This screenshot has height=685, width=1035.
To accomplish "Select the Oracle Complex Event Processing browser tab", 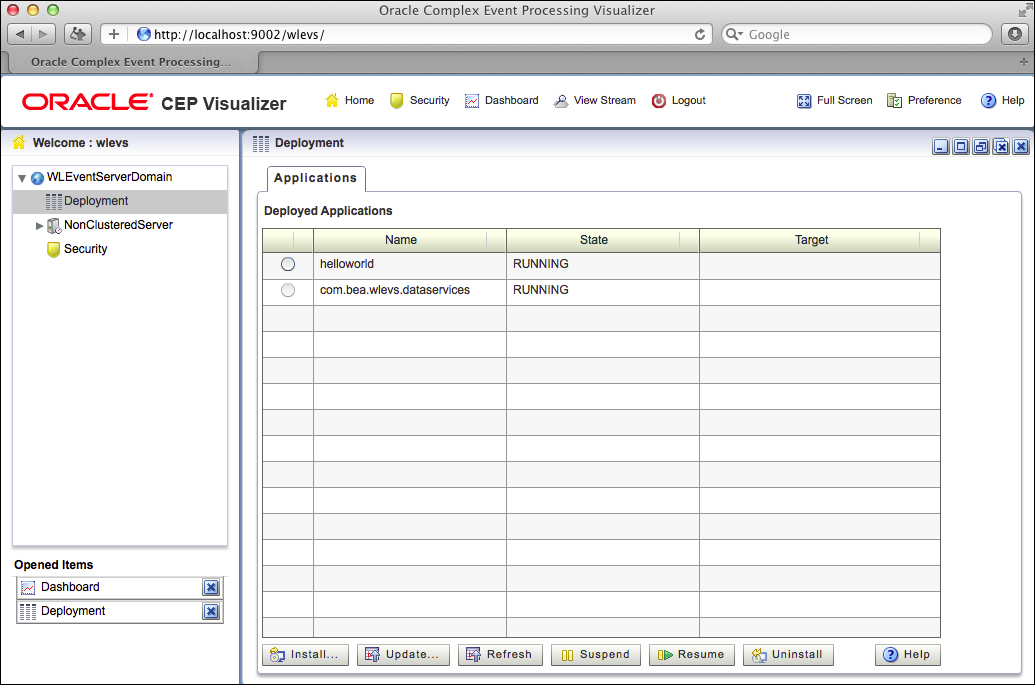I will coord(131,62).
